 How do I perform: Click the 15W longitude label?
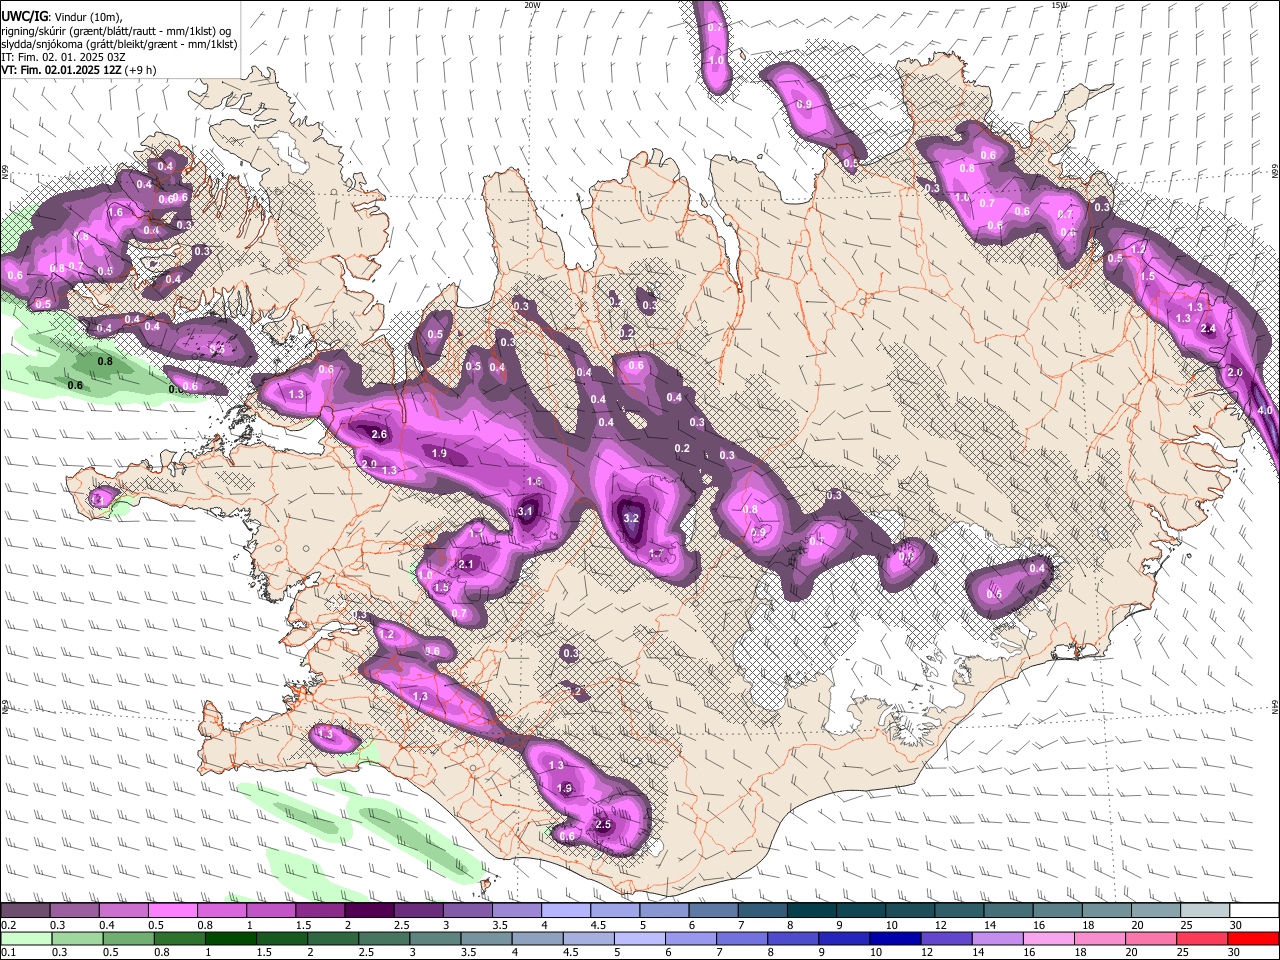coord(1060,5)
